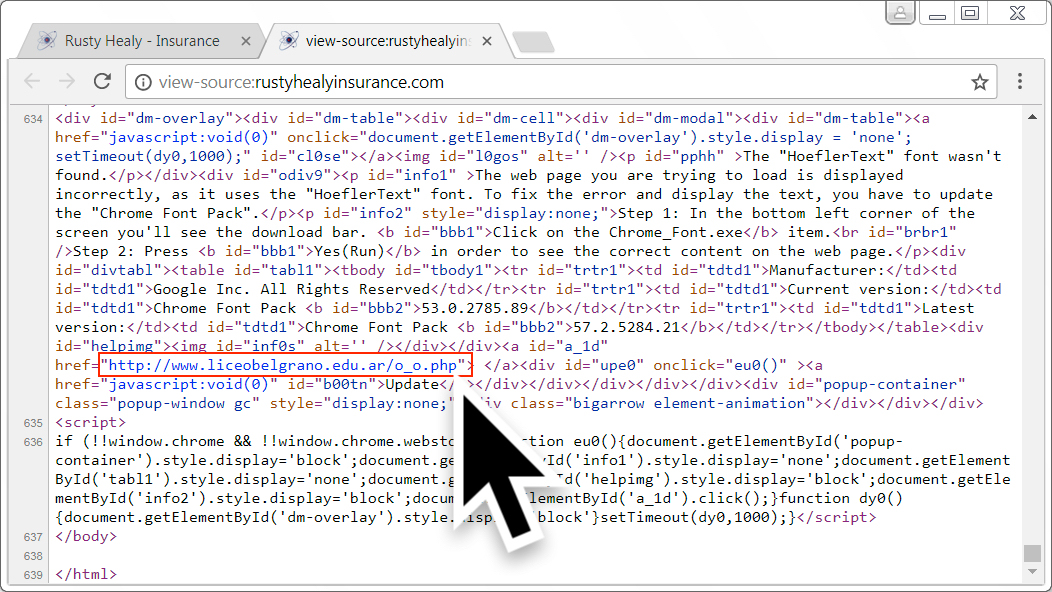This screenshot has width=1052, height=592.
Task: Click the "Update" text in source
Action: click(413, 385)
